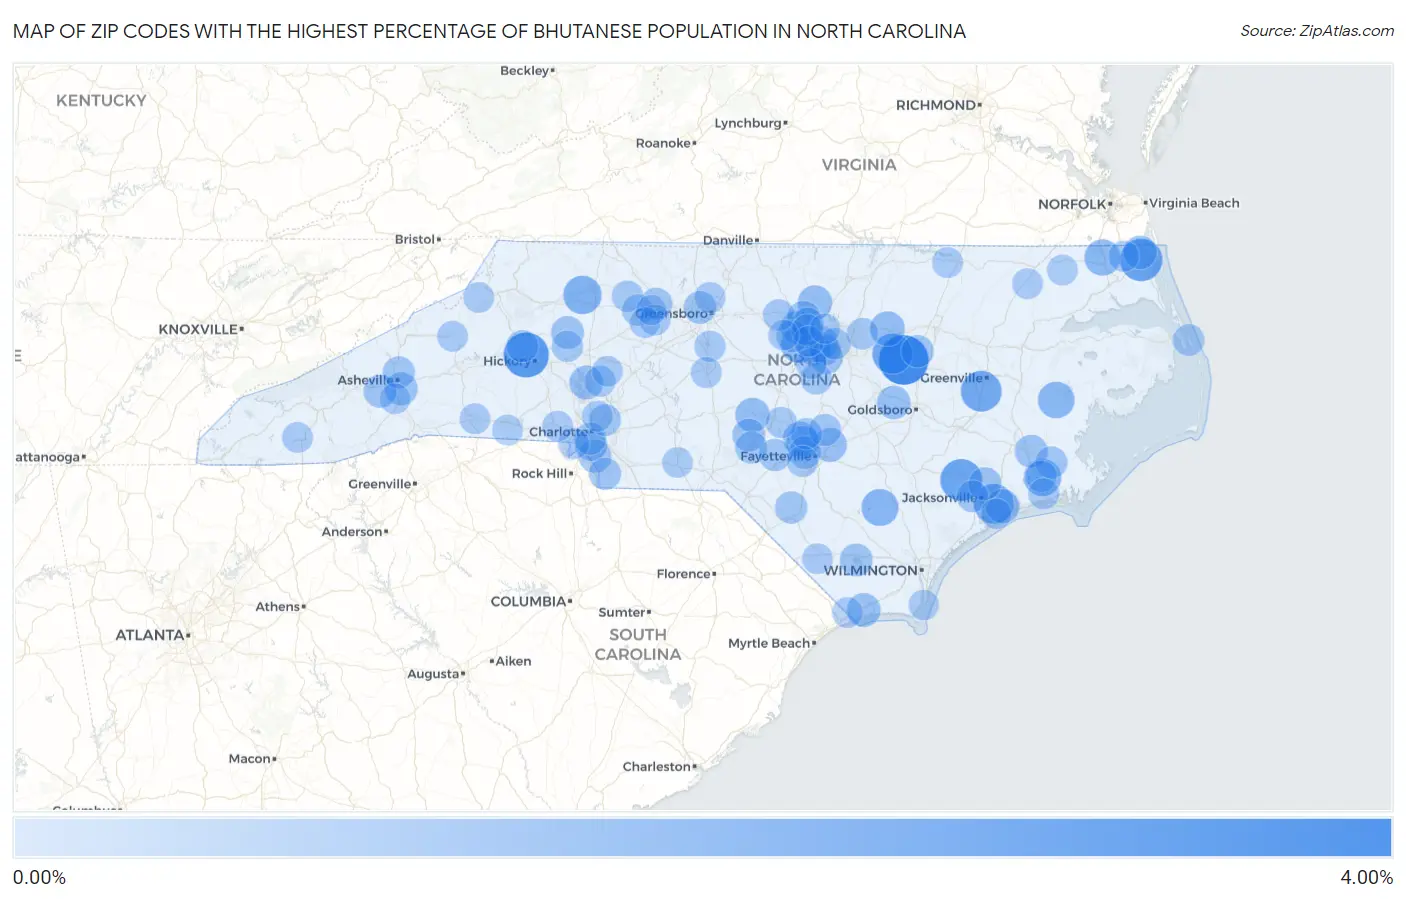Click the KENTUCKY state label
Viewport: 1406px width, 899px height.
101,100
